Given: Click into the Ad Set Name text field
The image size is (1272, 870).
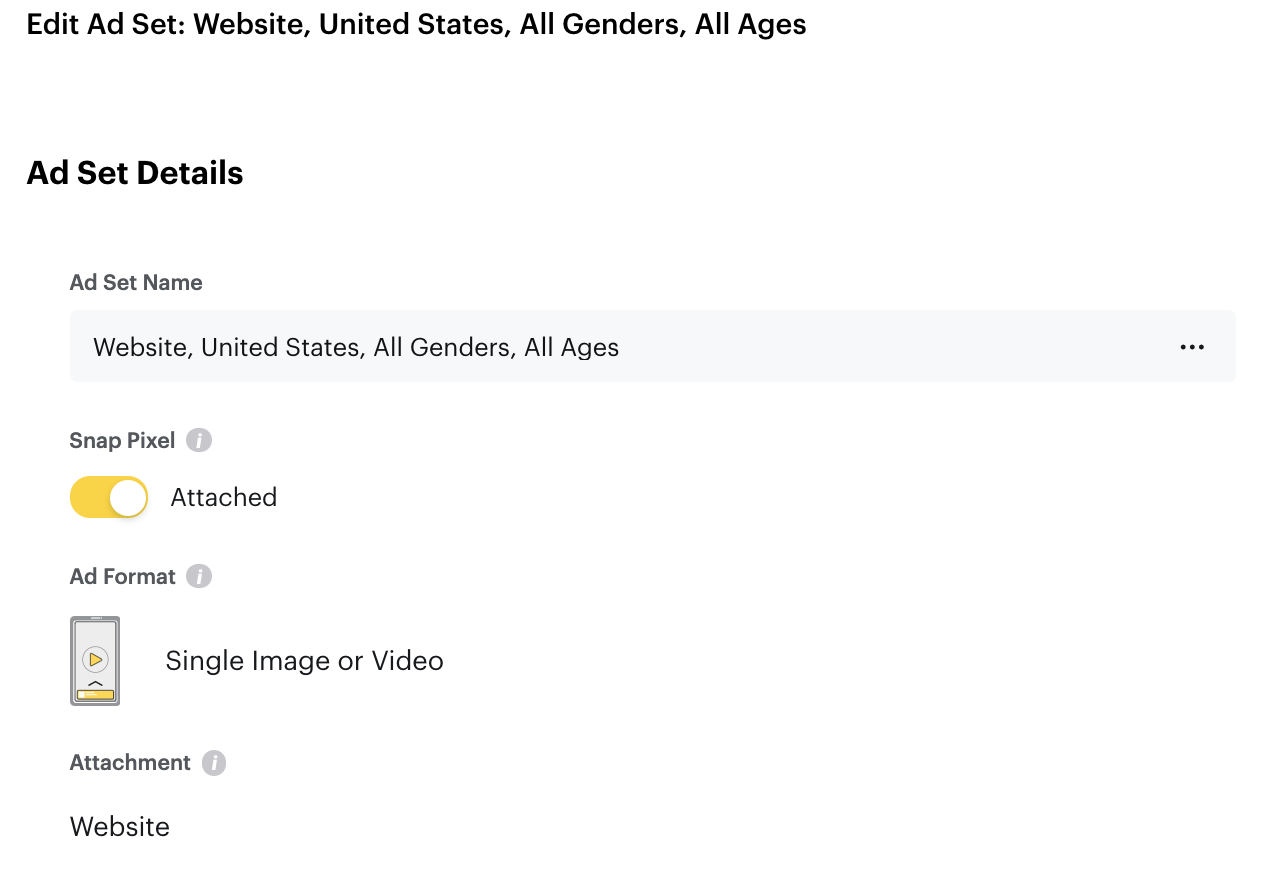Looking at the screenshot, I should [600, 347].
